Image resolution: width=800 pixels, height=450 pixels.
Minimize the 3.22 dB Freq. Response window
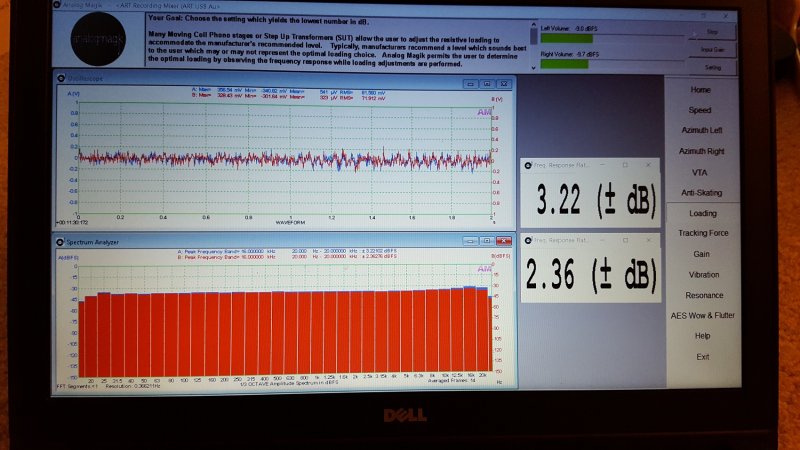(602, 165)
